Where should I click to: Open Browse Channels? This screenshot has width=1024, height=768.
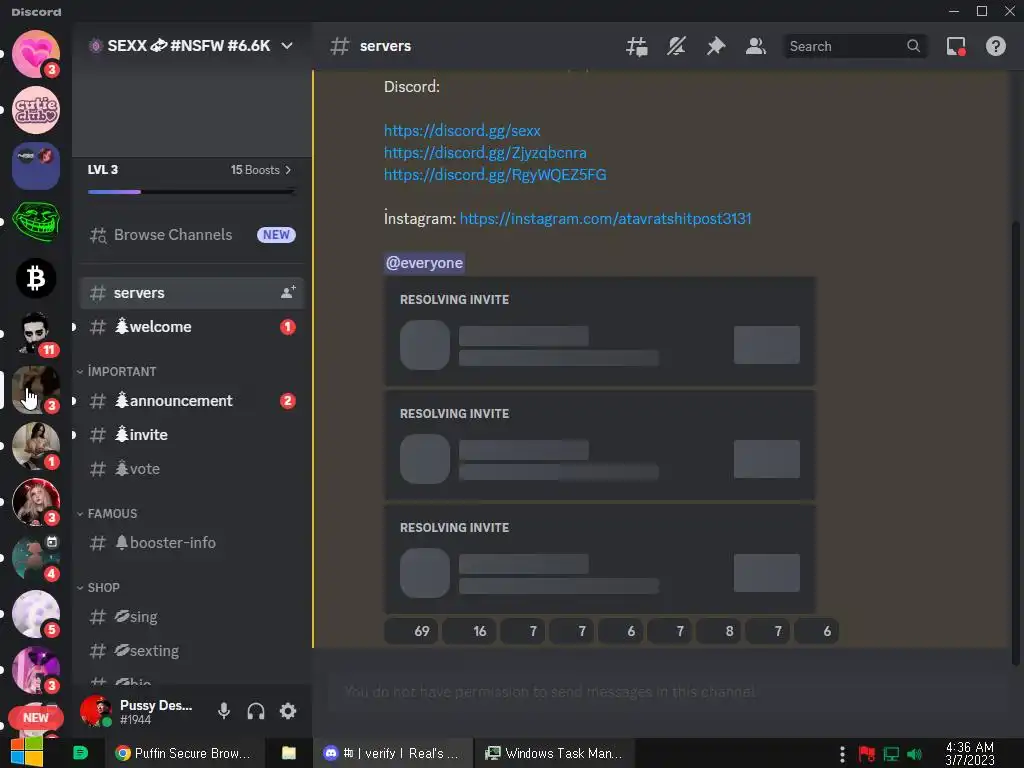192,235
